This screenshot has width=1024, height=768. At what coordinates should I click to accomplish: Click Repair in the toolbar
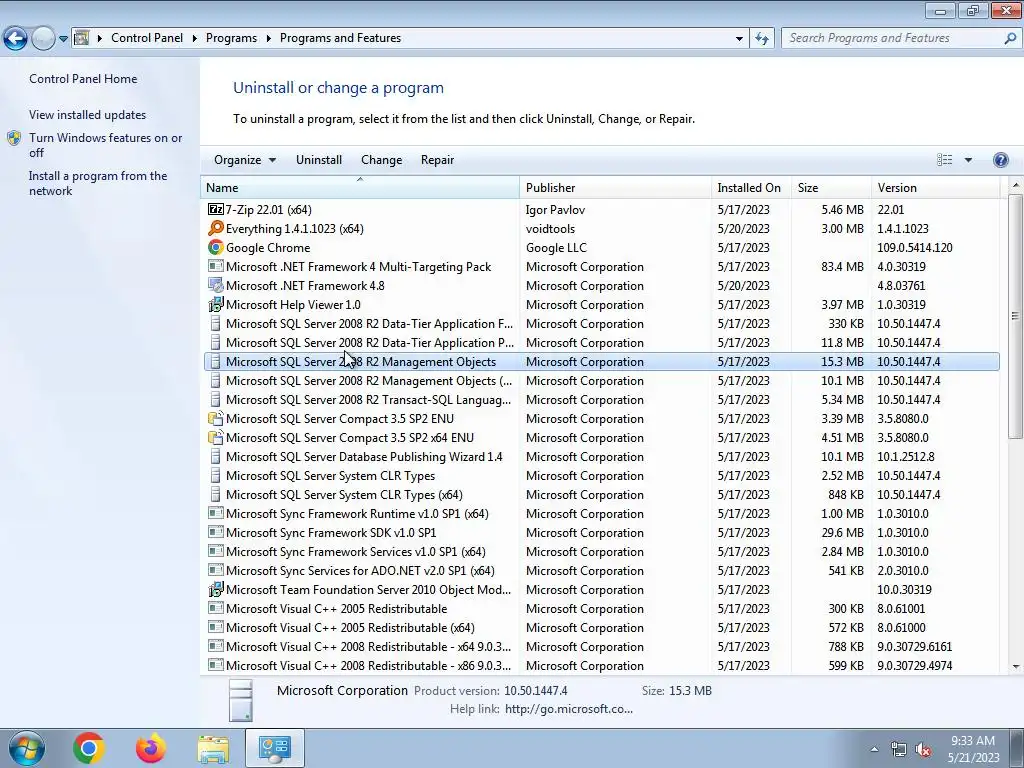pos(437,160)
